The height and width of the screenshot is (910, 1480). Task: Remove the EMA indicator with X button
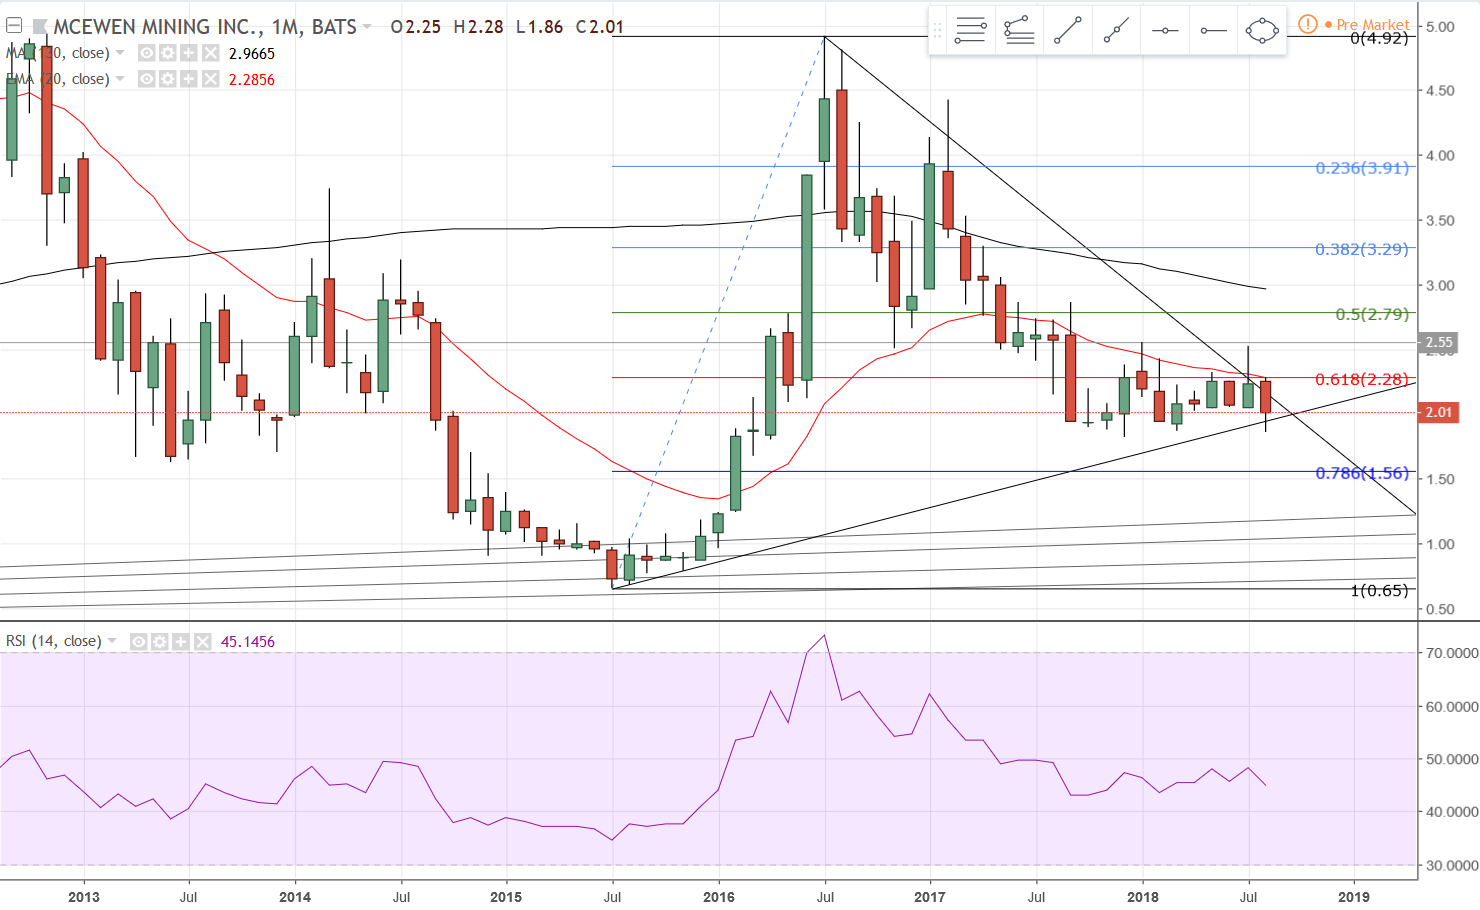[x=210, y=79]
